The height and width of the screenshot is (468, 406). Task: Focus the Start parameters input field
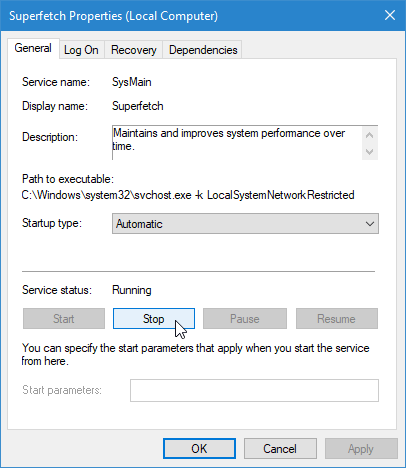click(x=254, y=390)
